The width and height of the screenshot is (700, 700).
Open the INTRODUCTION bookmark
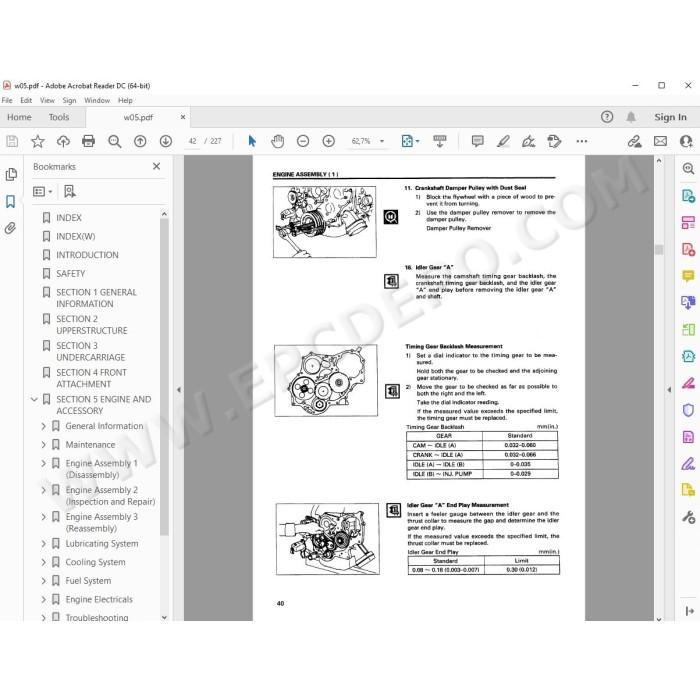pos(87,255)
